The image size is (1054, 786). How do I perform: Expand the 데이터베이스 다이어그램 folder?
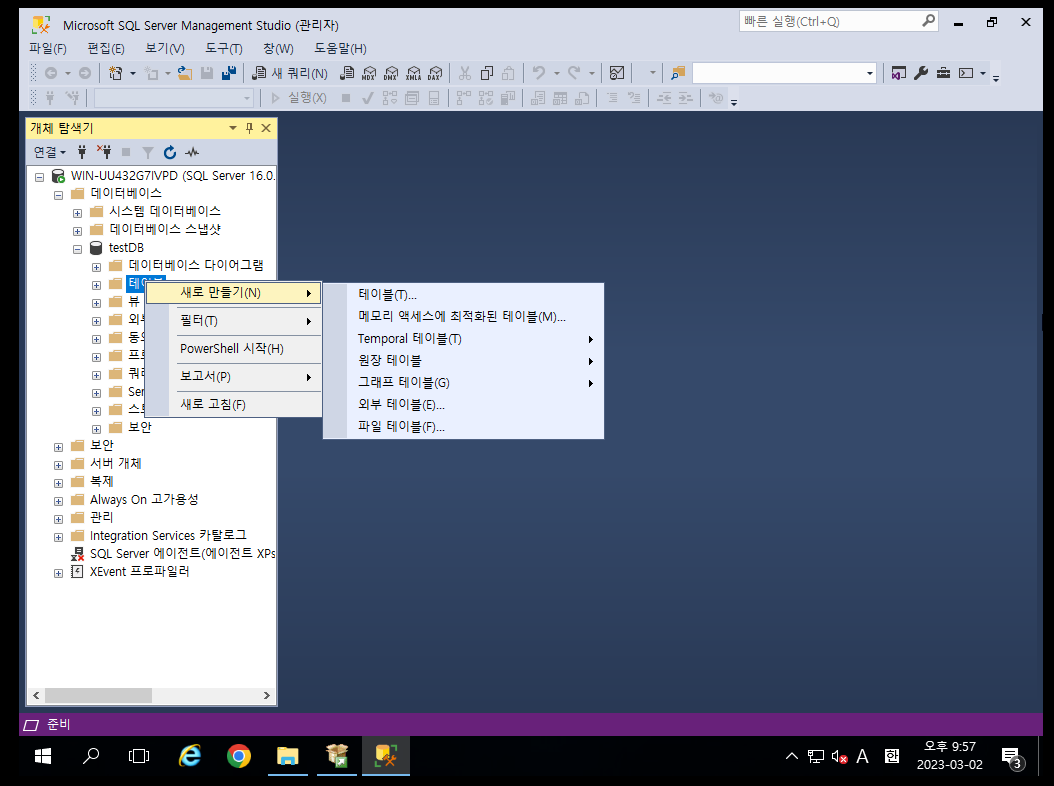96,267
